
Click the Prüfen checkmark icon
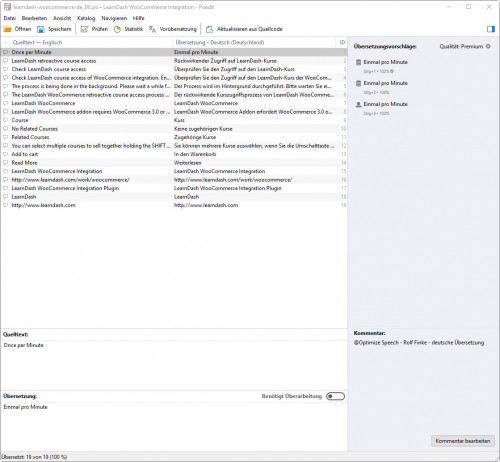pyautogui.click(x=84, y=29)
